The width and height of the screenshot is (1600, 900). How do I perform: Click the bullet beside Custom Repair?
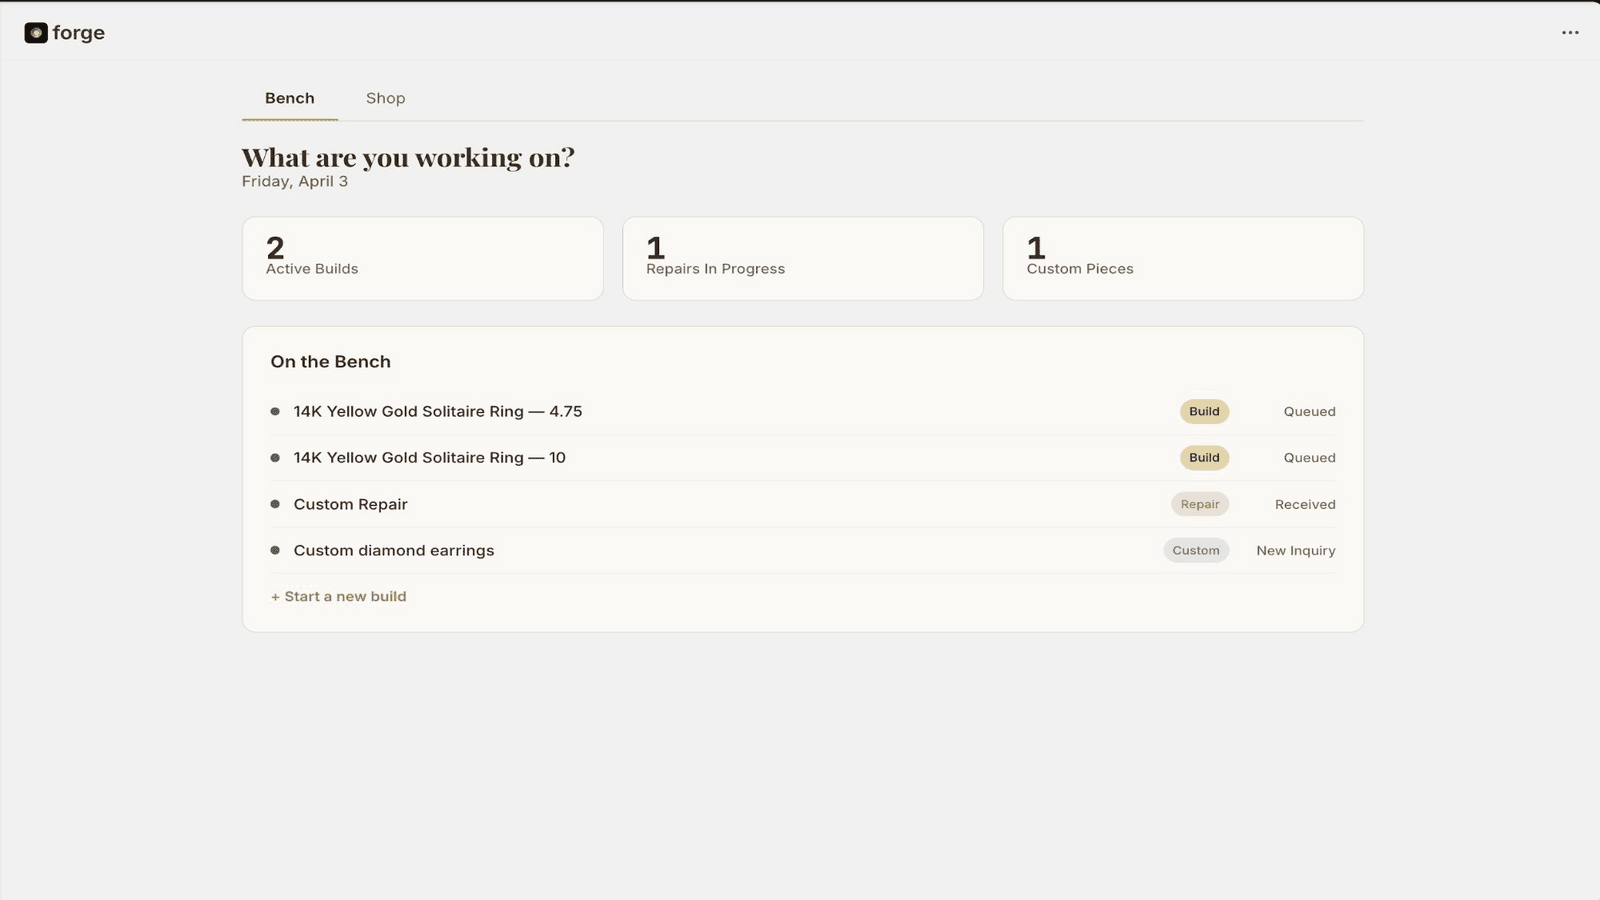[275, 504]
